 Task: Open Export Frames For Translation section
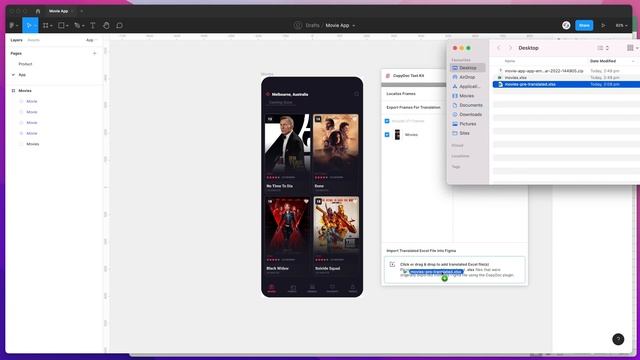pyautogui.click(x=413, y=107)
